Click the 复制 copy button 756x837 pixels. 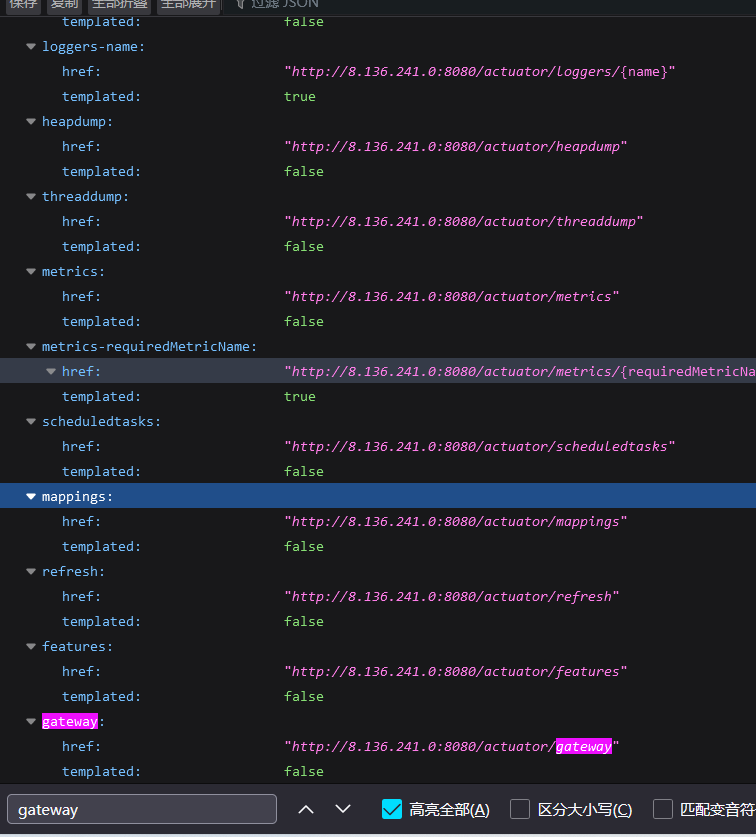[x=65, y=4]
